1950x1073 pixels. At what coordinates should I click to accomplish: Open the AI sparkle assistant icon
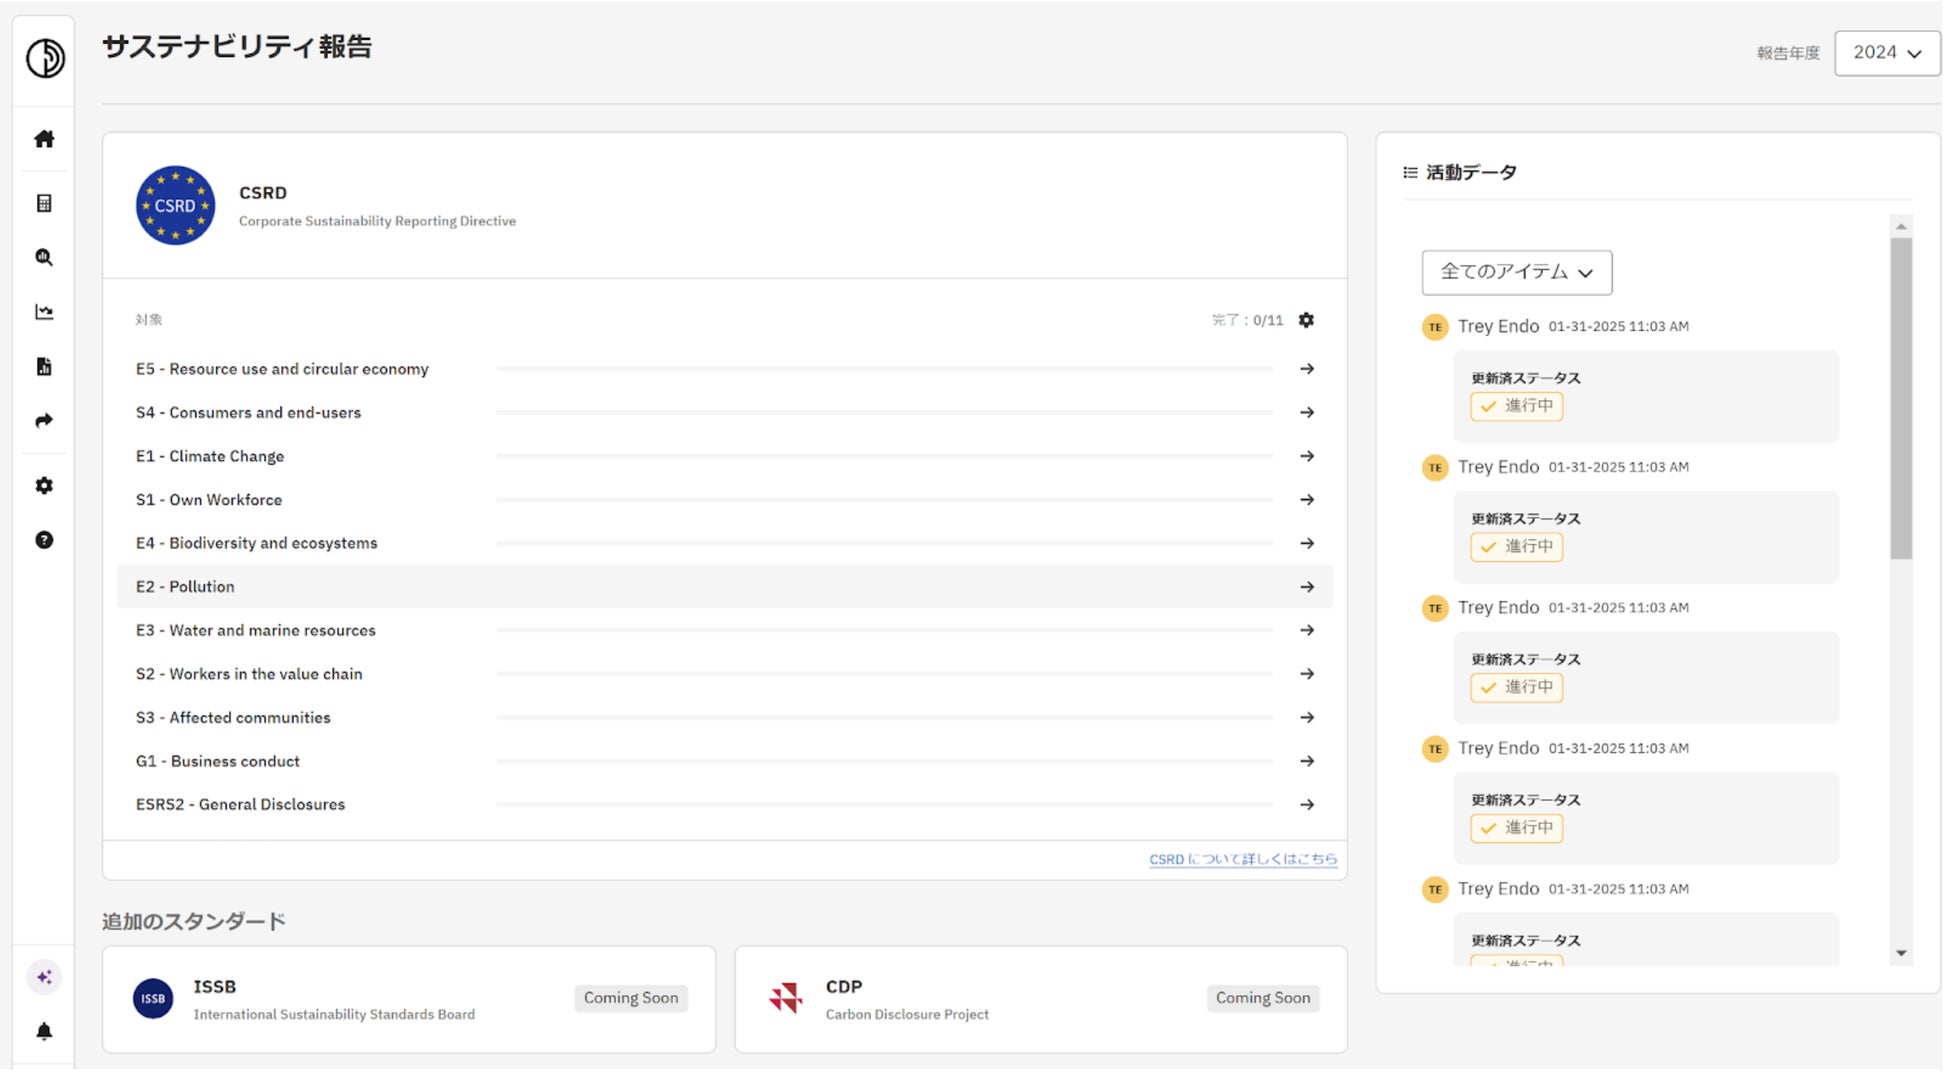tap(44, 978)
